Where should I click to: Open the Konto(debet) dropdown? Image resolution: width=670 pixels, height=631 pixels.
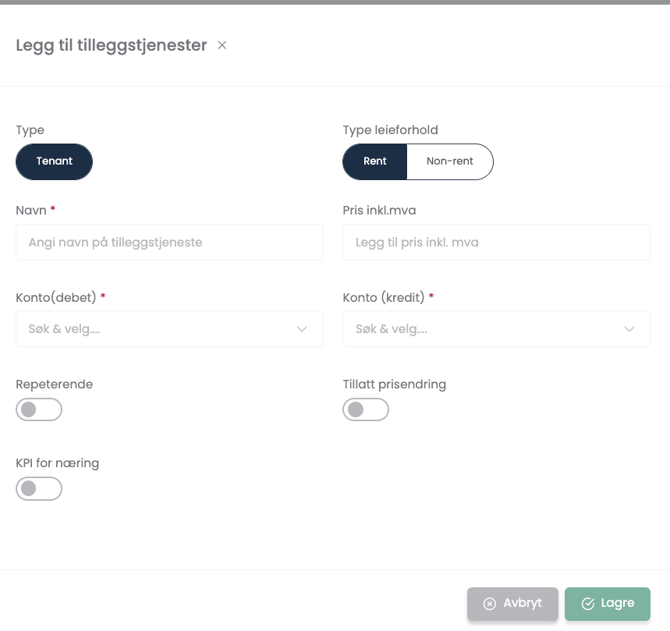coord(160,329)
